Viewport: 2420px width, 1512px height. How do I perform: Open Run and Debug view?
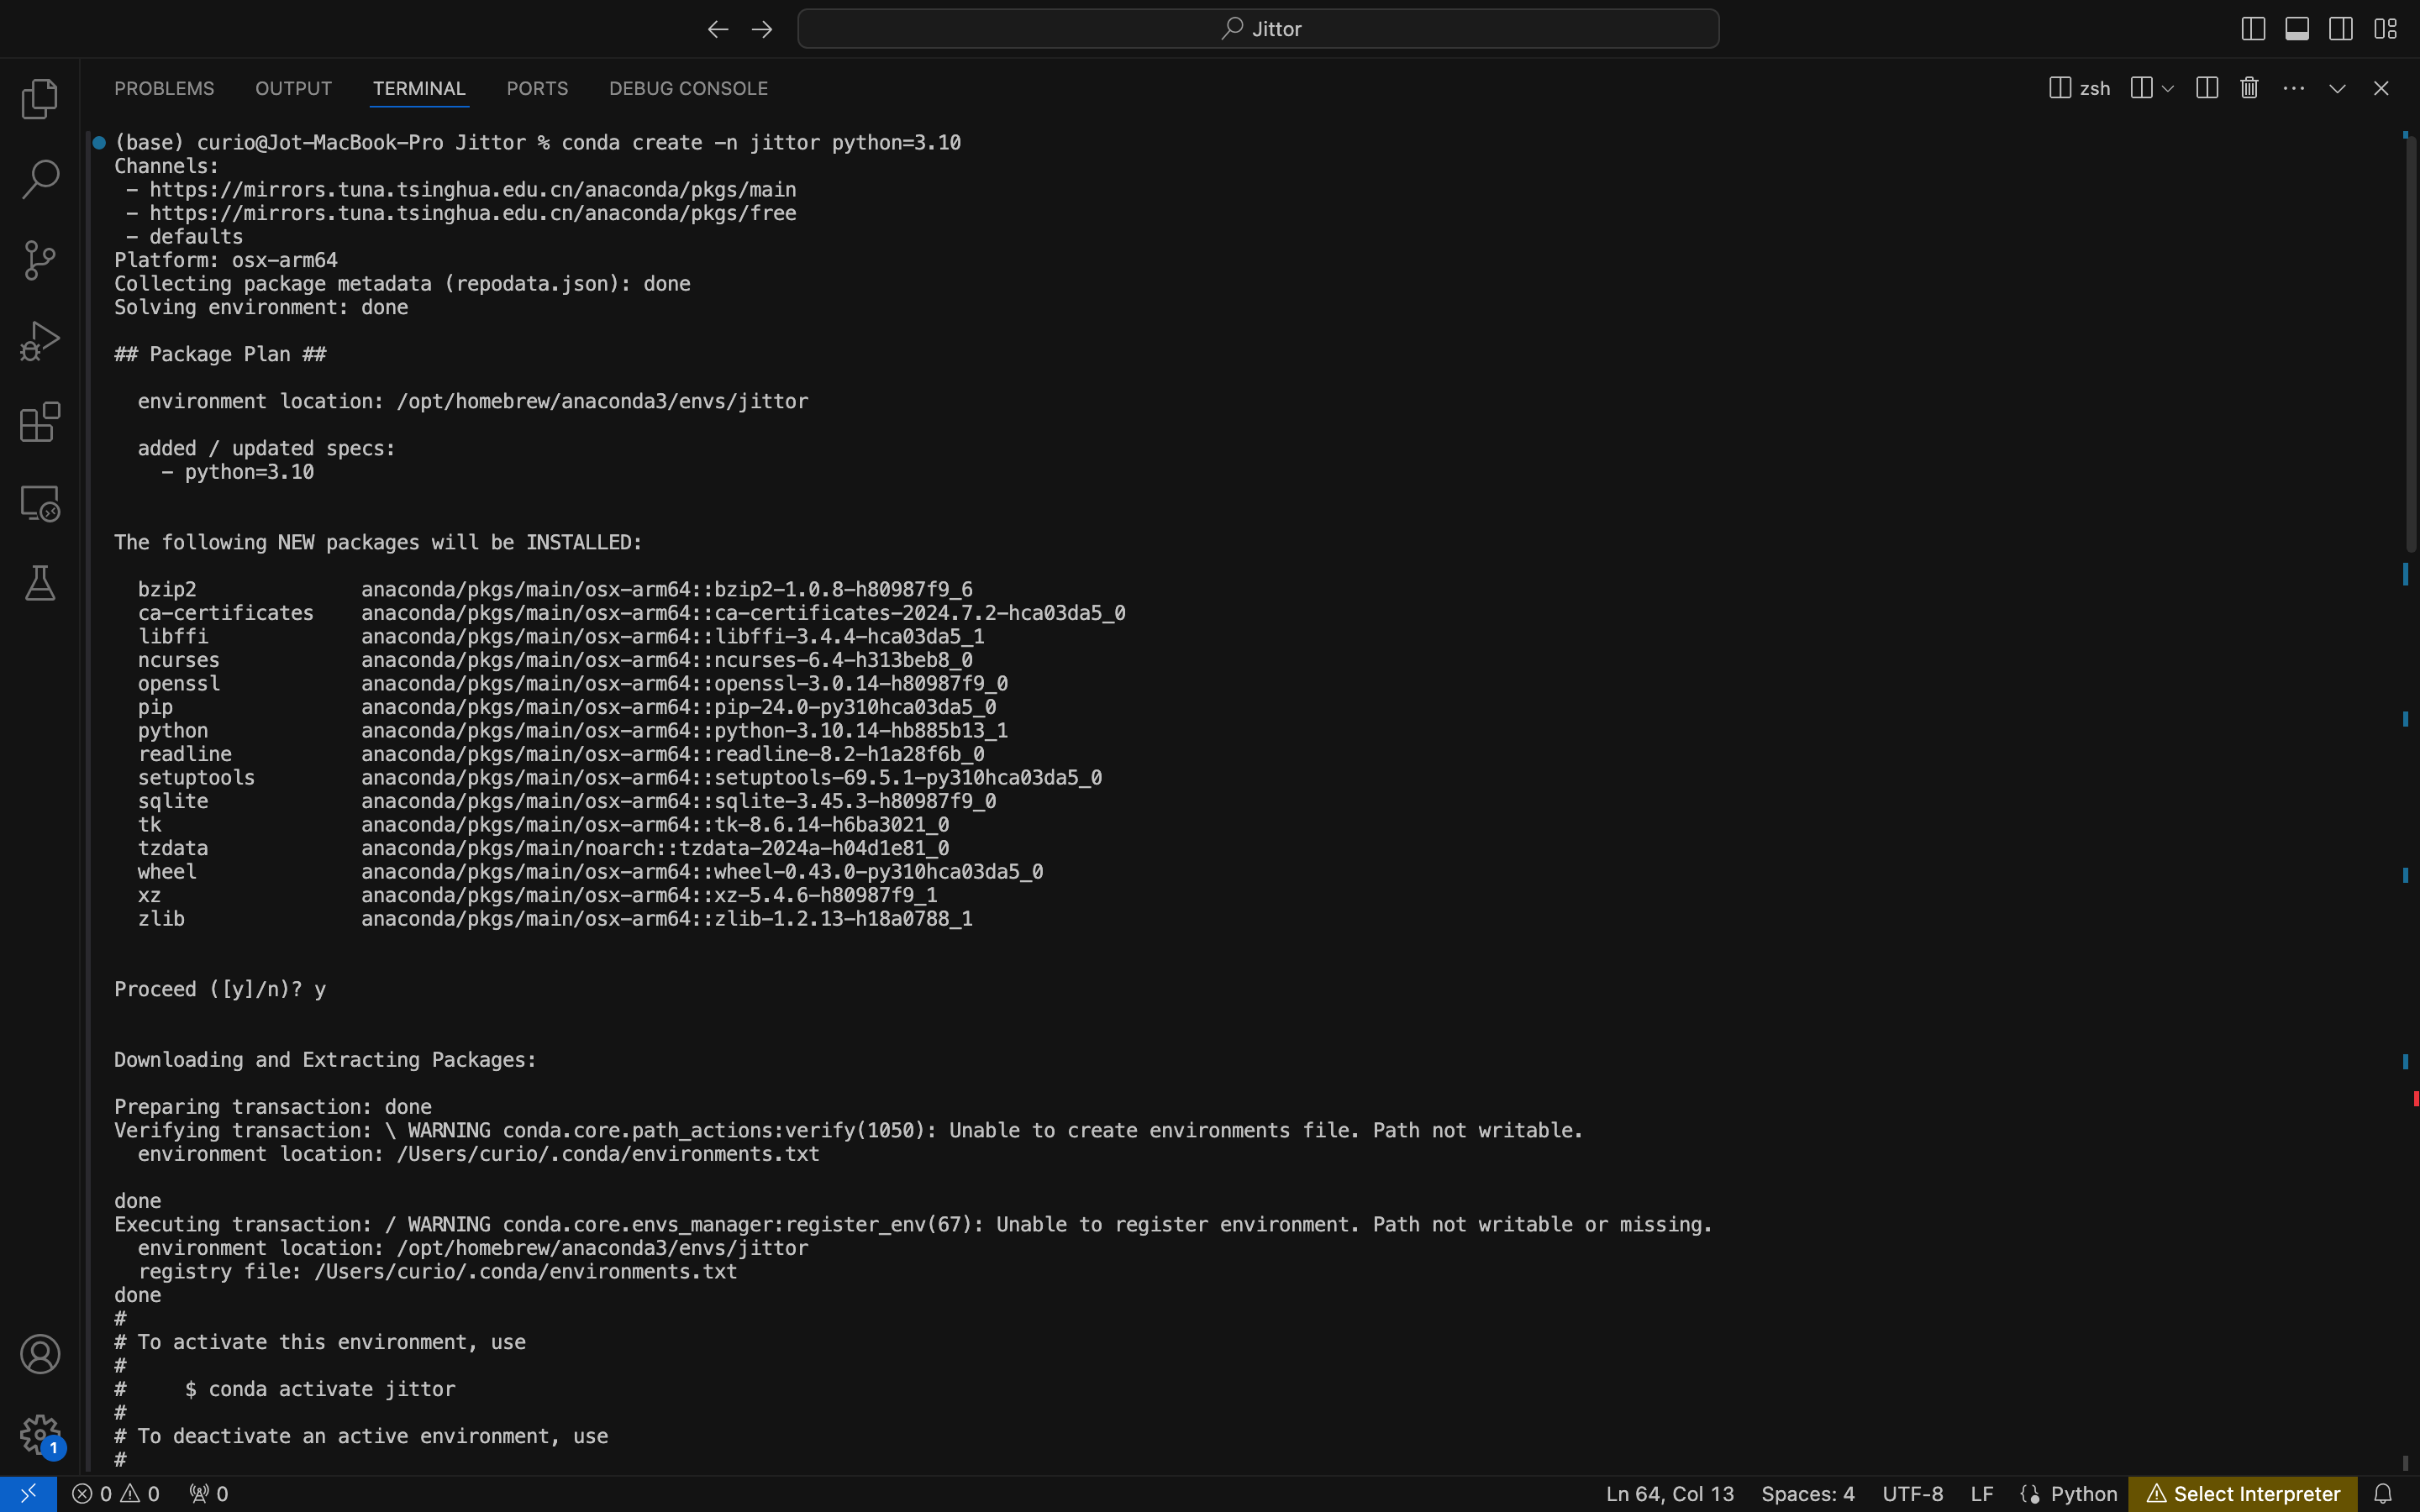click(x=40, y=341)
